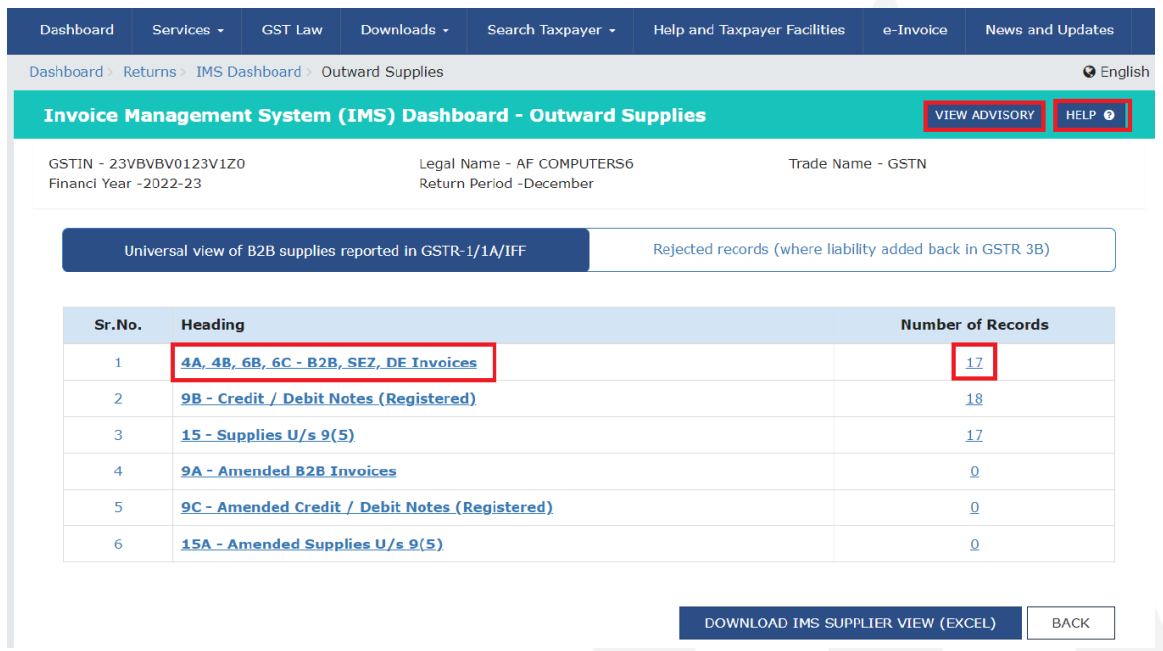The height and width of the screenshot is (651, 1163).
Task: Open the Dashboard menu item
Action: point(77,30)
